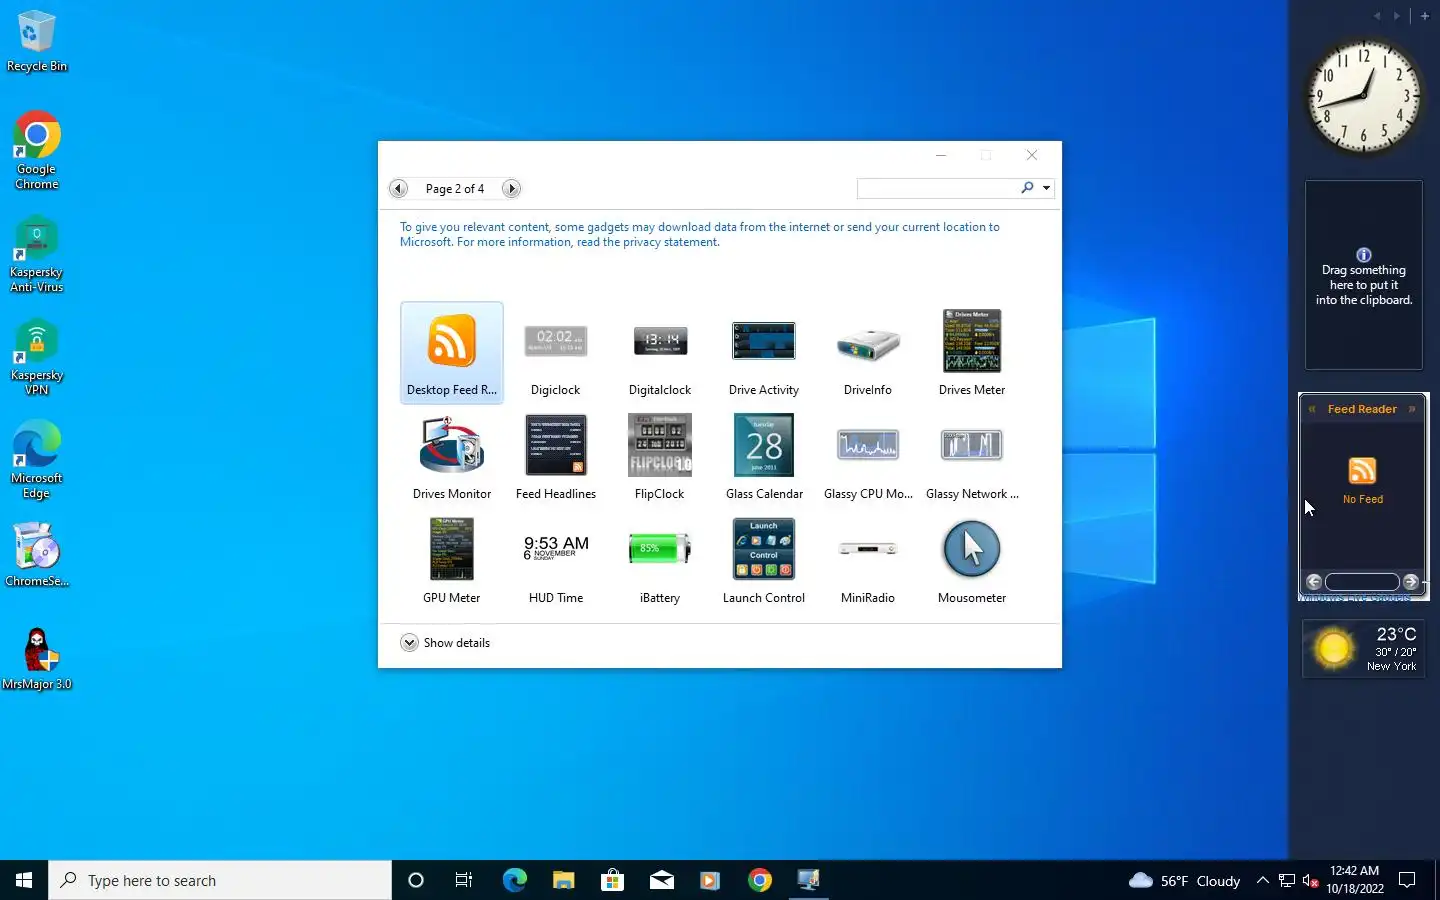Image resolution: width=1440 pixels, height=900 pixels.
Task: Open ChromeSe... desktop icon
Action: (37, 555)
